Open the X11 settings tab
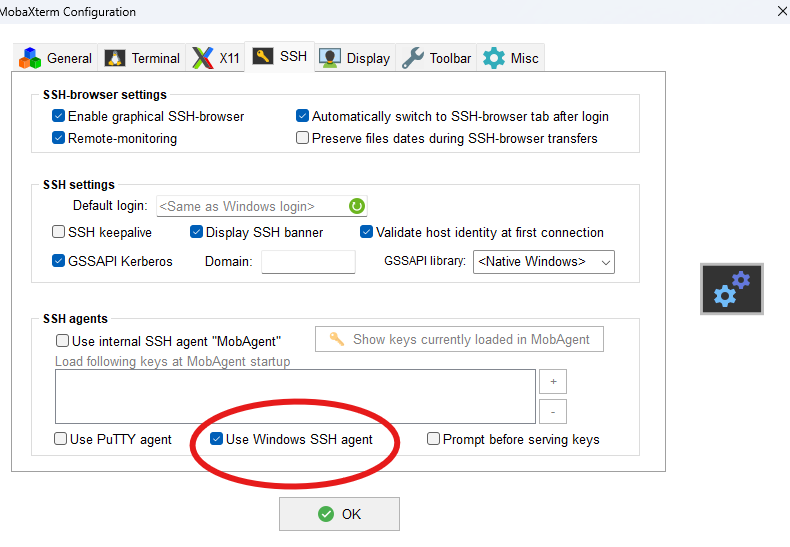Viewport: 790px width, 547px height. tap(216, 58)
